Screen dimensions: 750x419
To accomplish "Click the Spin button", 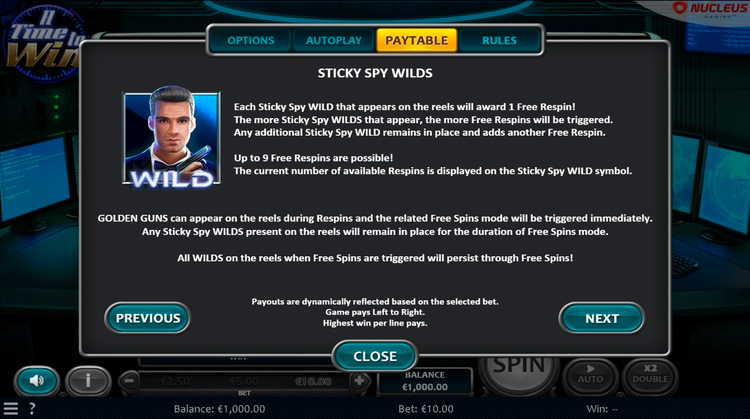I will pos(519,371).
